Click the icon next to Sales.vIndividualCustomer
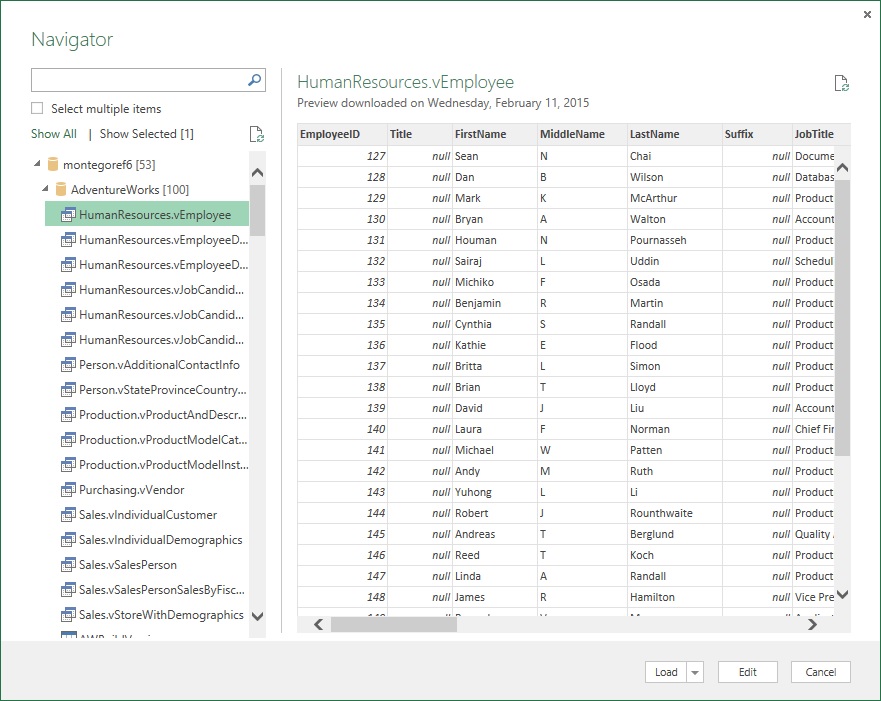The height and width of the screenshot is (701, 881). pos(68,515)
